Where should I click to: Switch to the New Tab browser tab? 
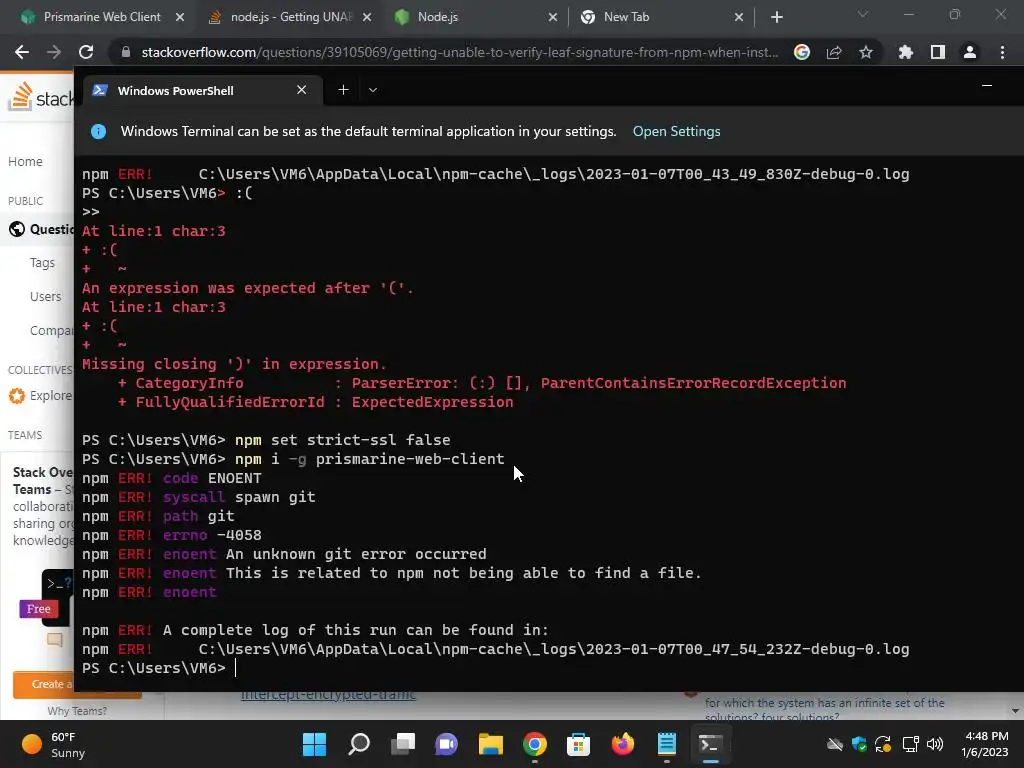pyautogui.click(x=661, y=17)
